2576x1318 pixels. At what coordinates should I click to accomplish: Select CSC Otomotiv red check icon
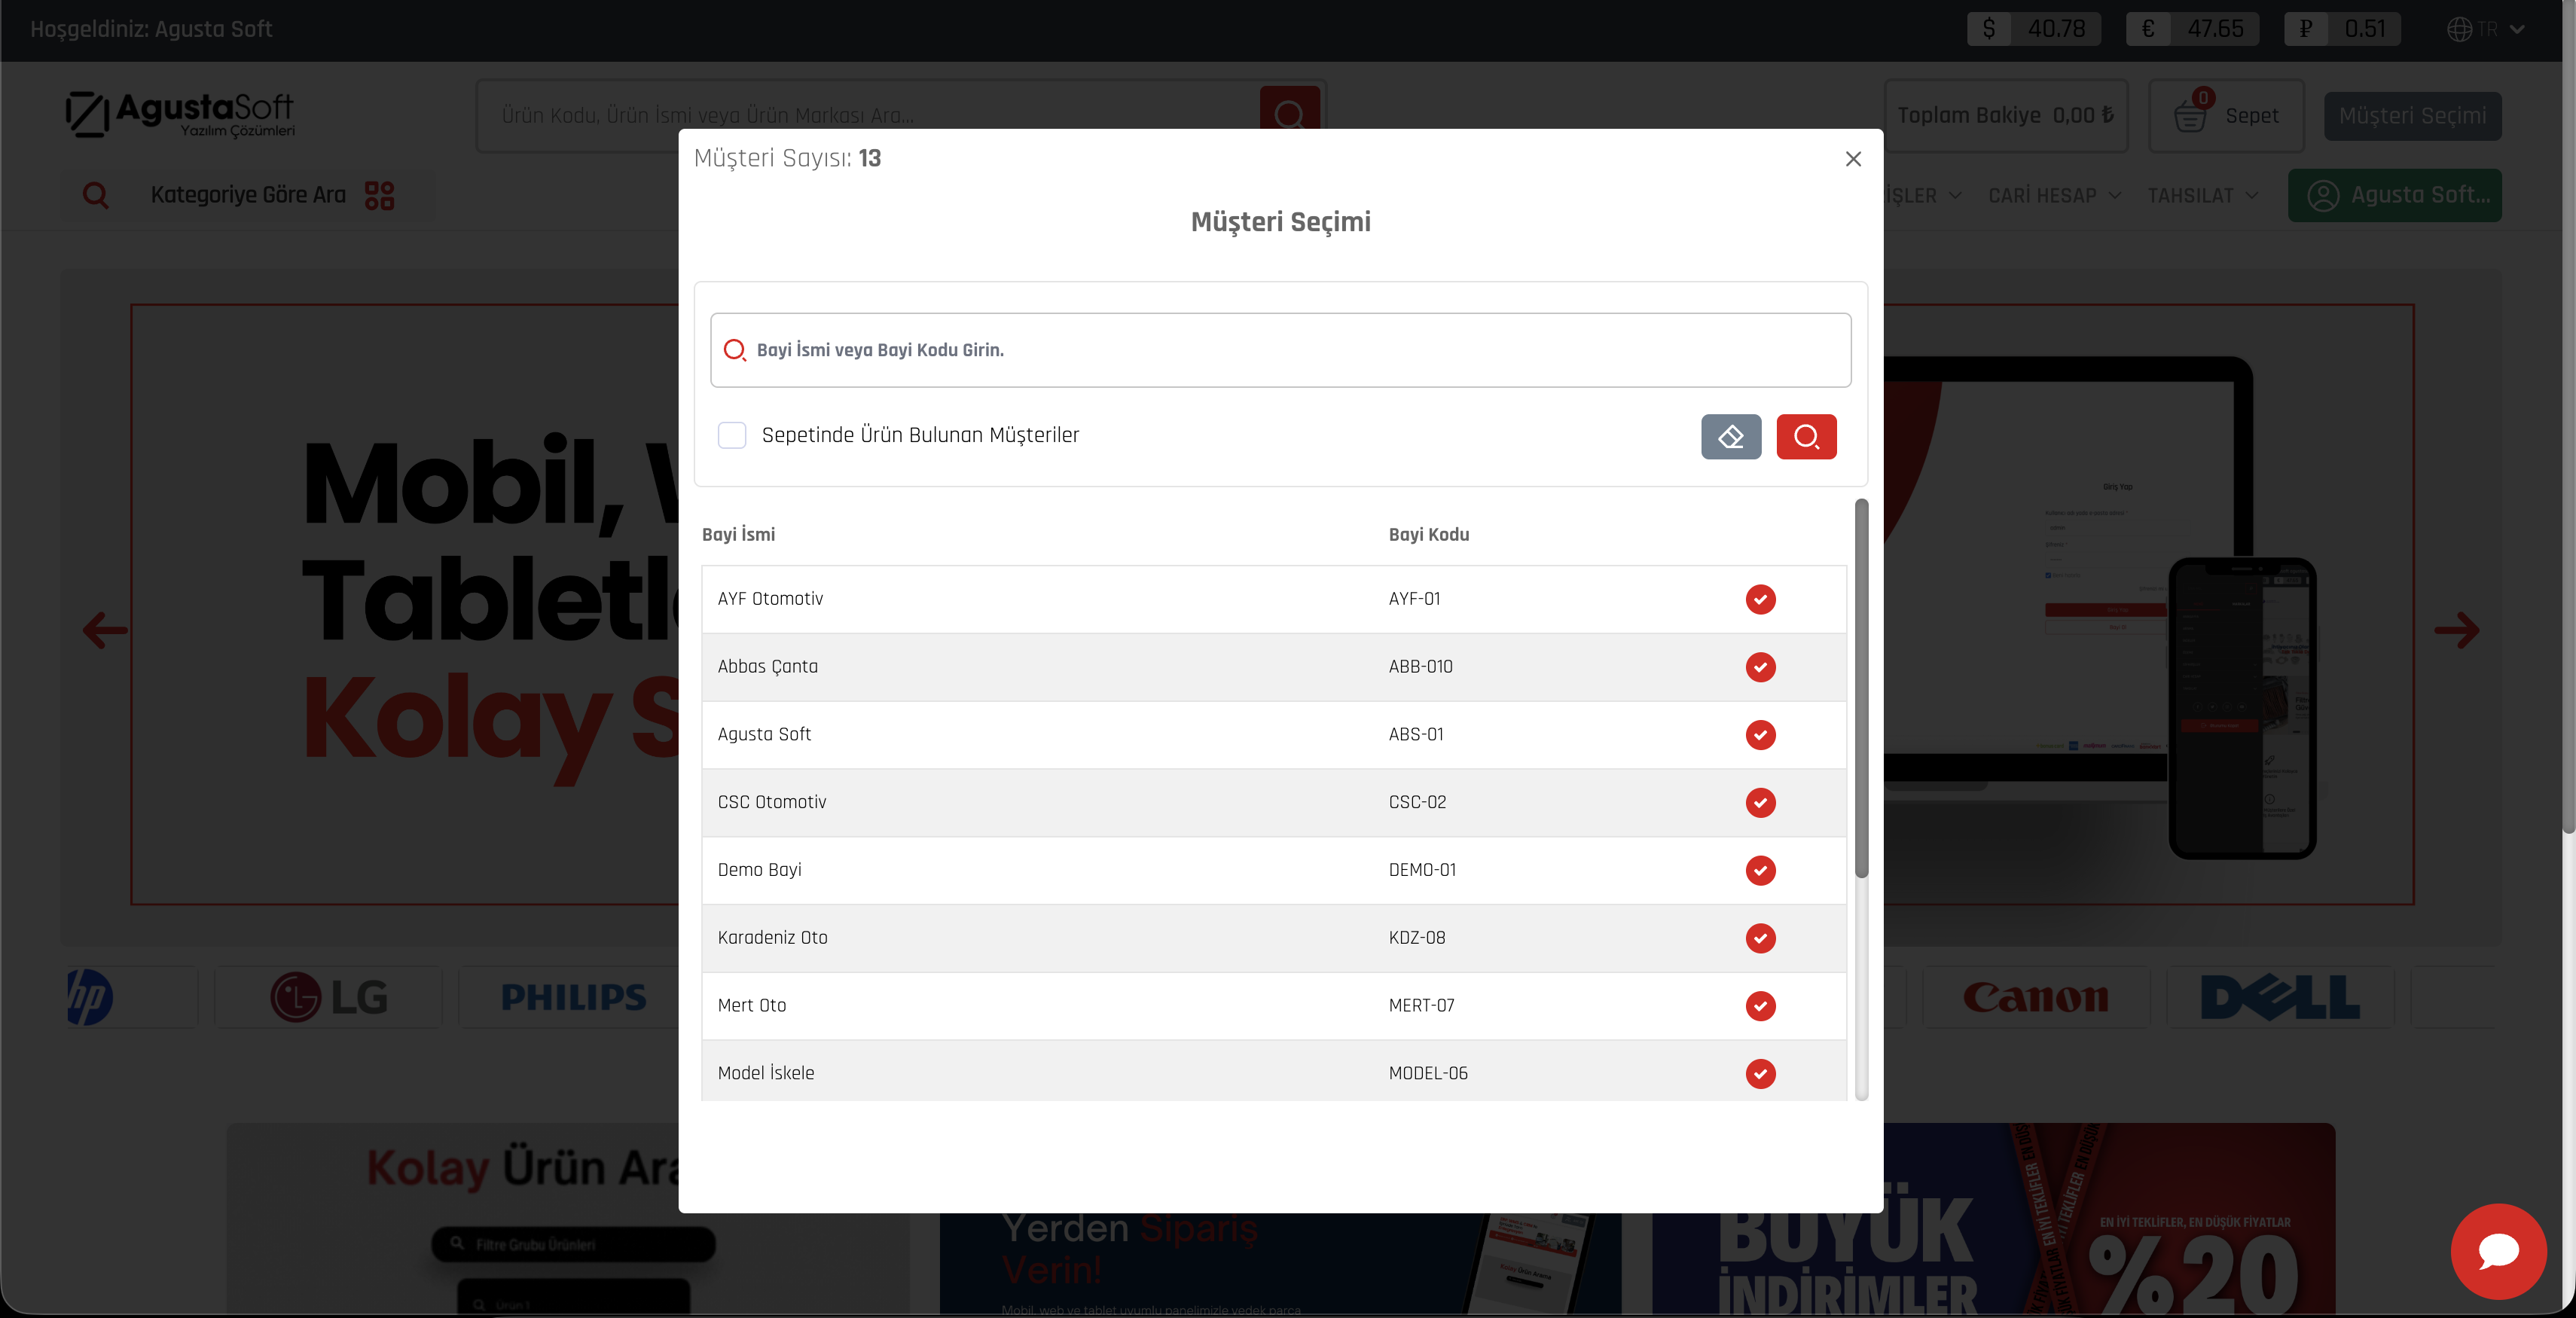pos(1760,802)
